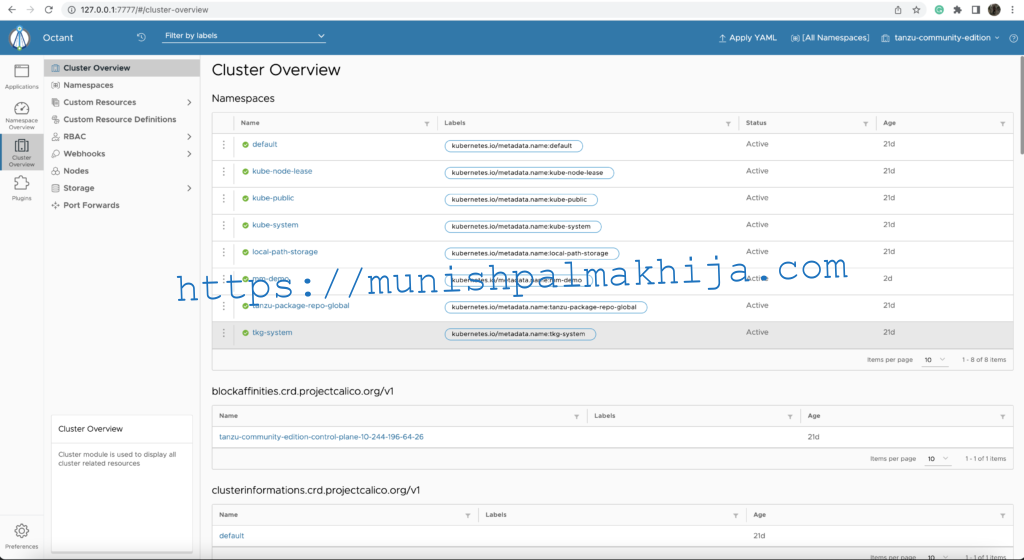The height and width of the screenshot is (560, 1024).
Task: Bookmark page with the star icon
Action: tap(916, 10)
